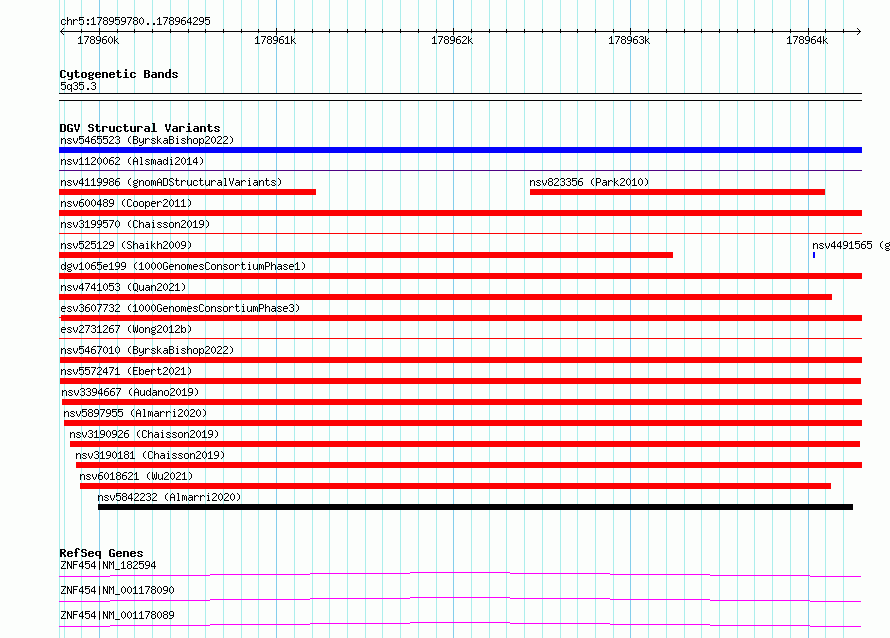
Task: Click the esv3607732 red variant bar
Action: pyautogui.click(x=460, y=318)
